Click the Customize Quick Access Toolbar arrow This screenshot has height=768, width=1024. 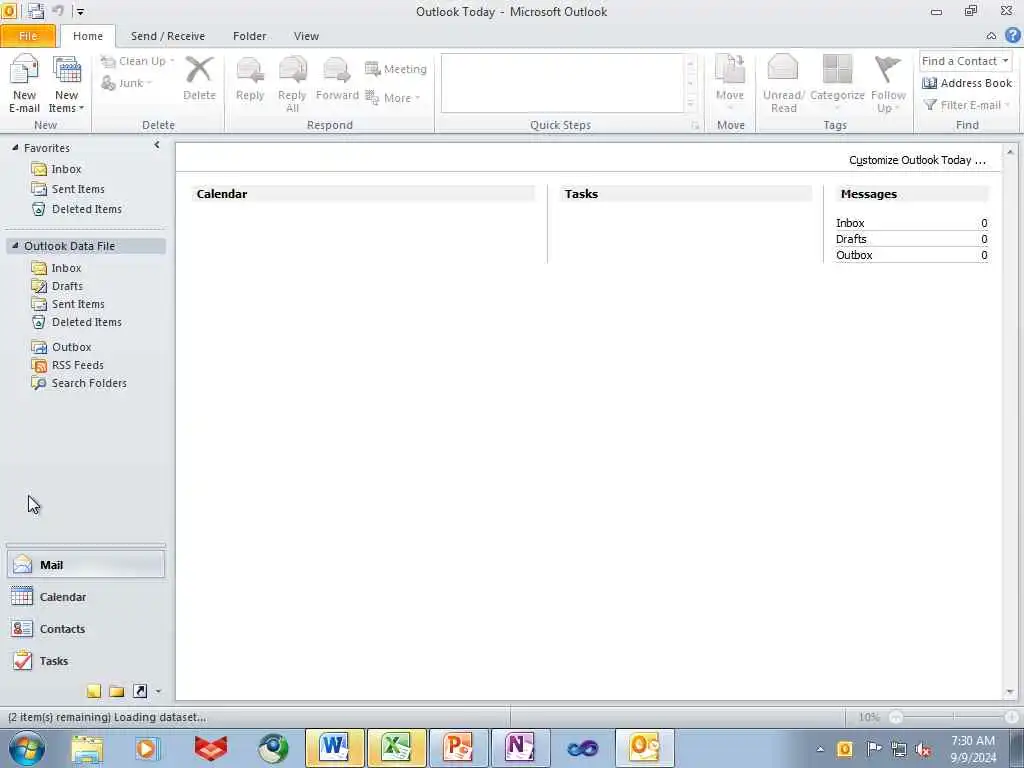(x=80, y=11)
